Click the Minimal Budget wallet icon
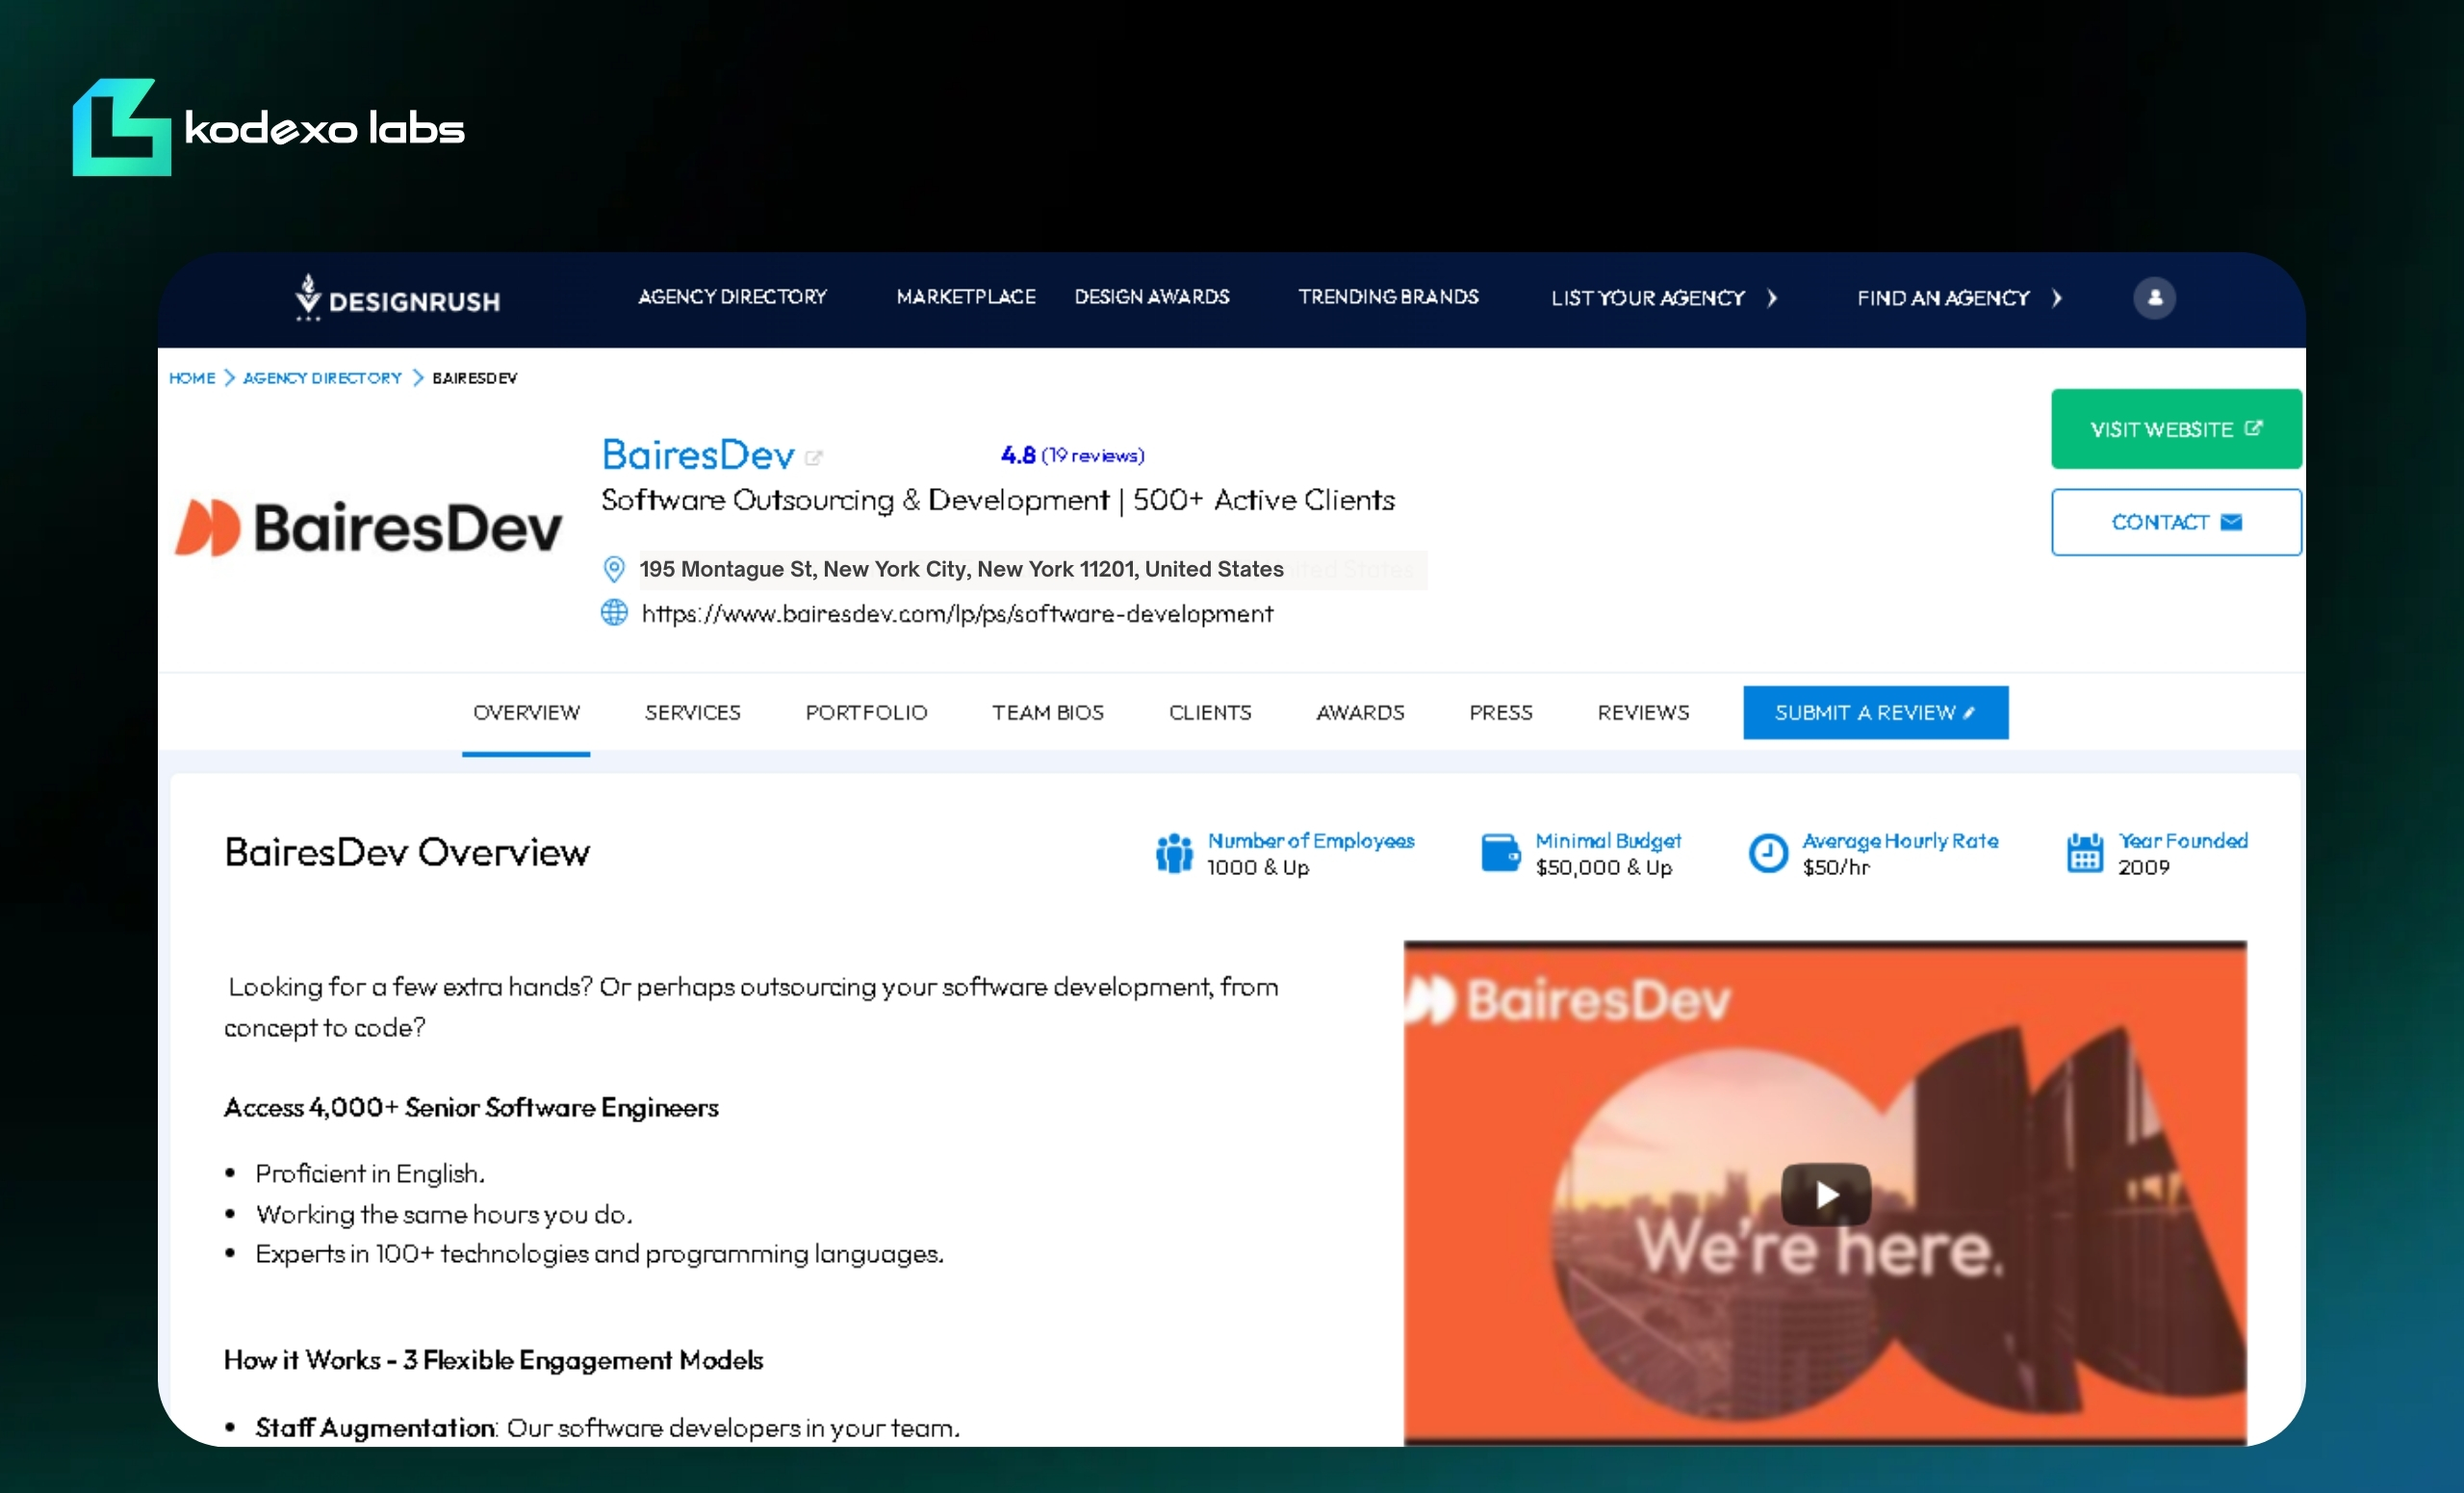 point(1500,852)
